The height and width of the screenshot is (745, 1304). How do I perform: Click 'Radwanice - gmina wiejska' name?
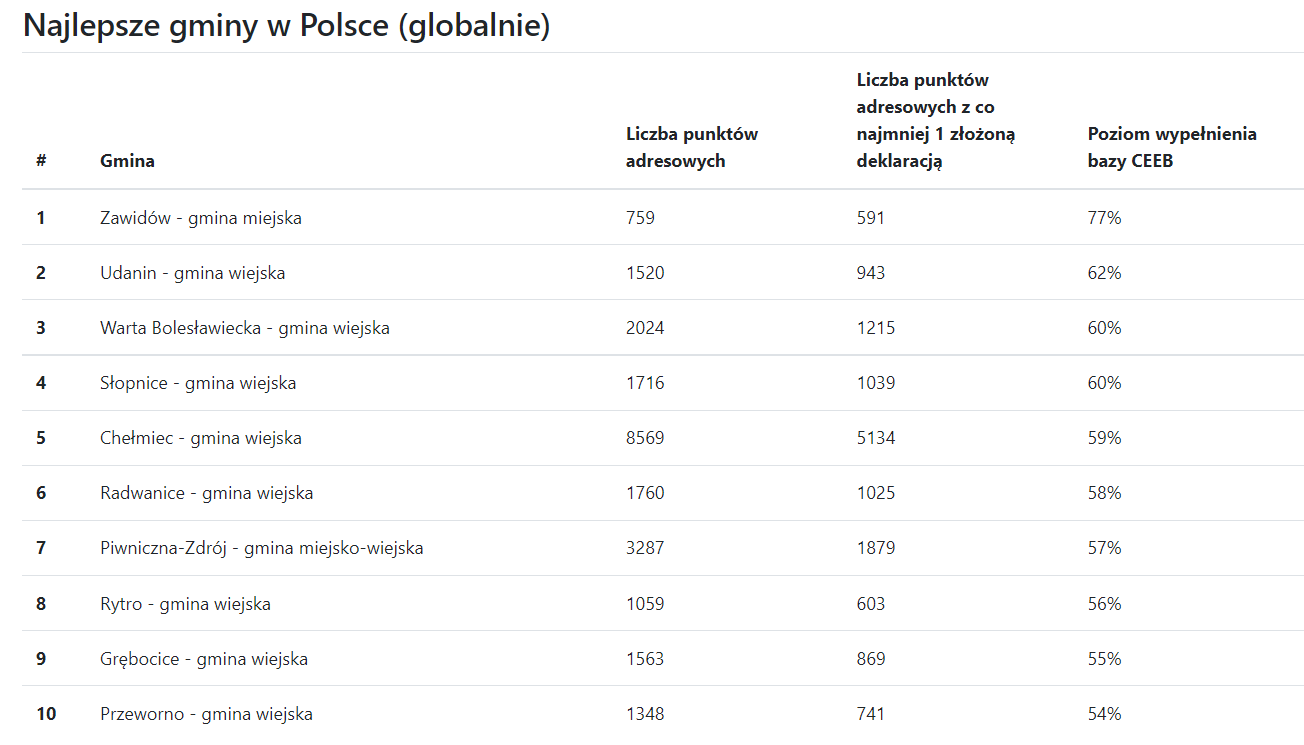[207, 493]
